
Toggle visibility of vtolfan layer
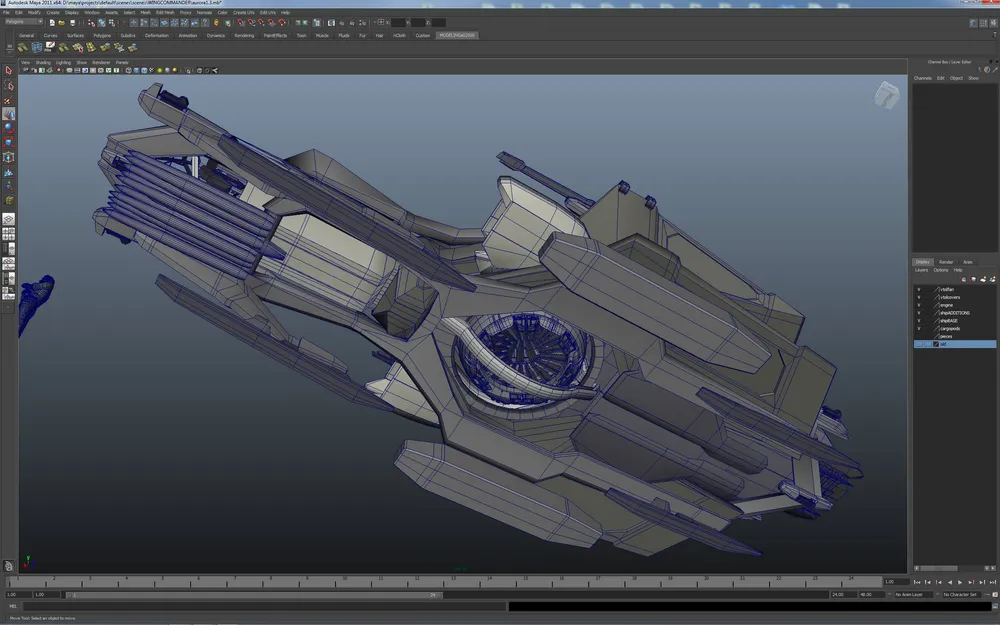pos(919,289)
